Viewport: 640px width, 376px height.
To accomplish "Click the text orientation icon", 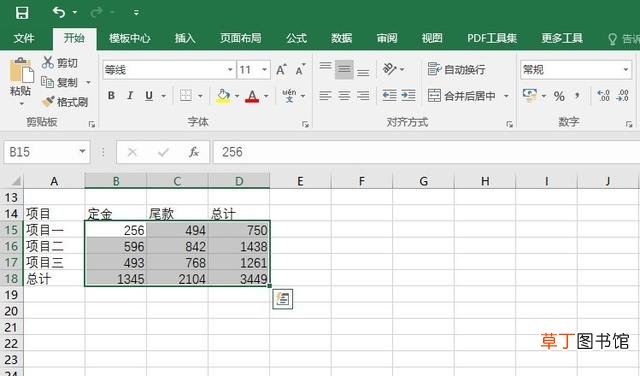I will (390, 69).
